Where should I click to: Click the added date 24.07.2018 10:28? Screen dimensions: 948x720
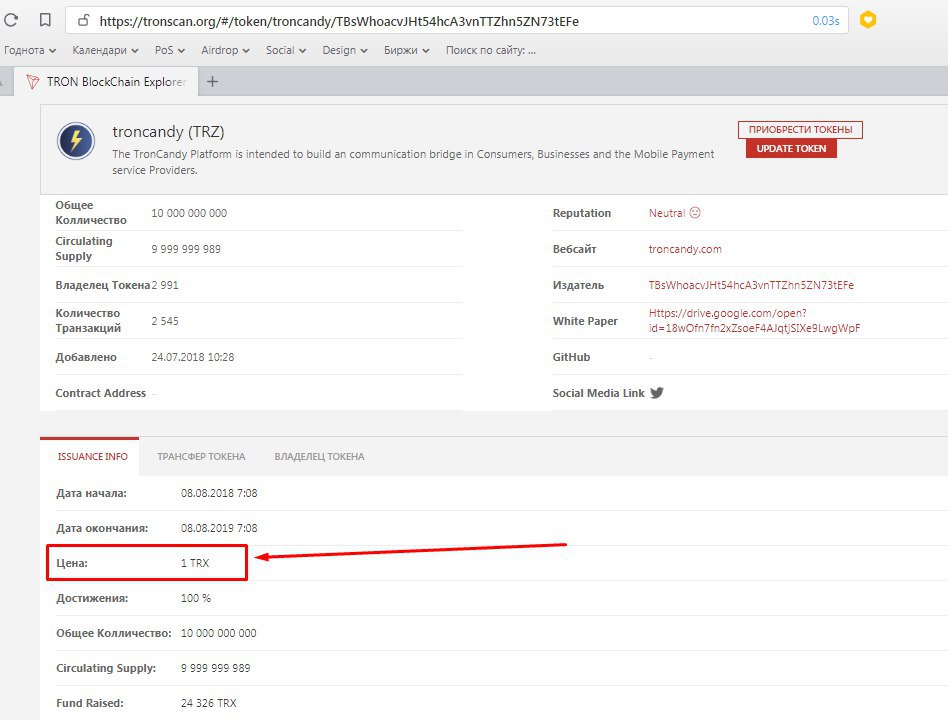click(193, 357)
